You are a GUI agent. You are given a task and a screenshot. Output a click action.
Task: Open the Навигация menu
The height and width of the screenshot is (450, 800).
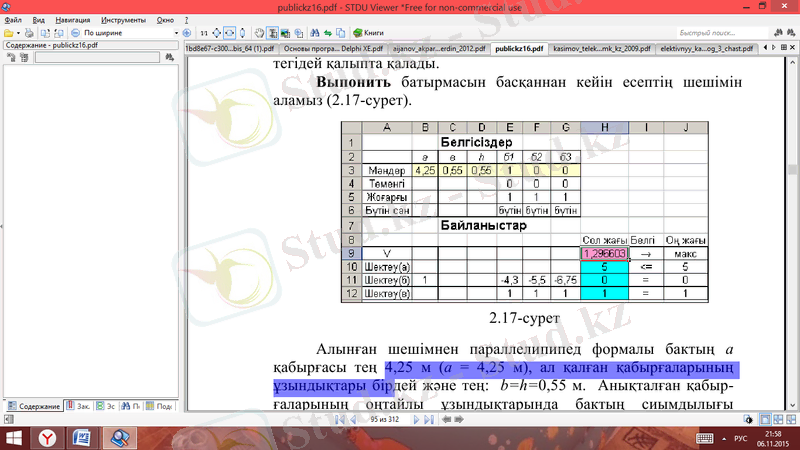pyautogui.click(x=71, y=20)
